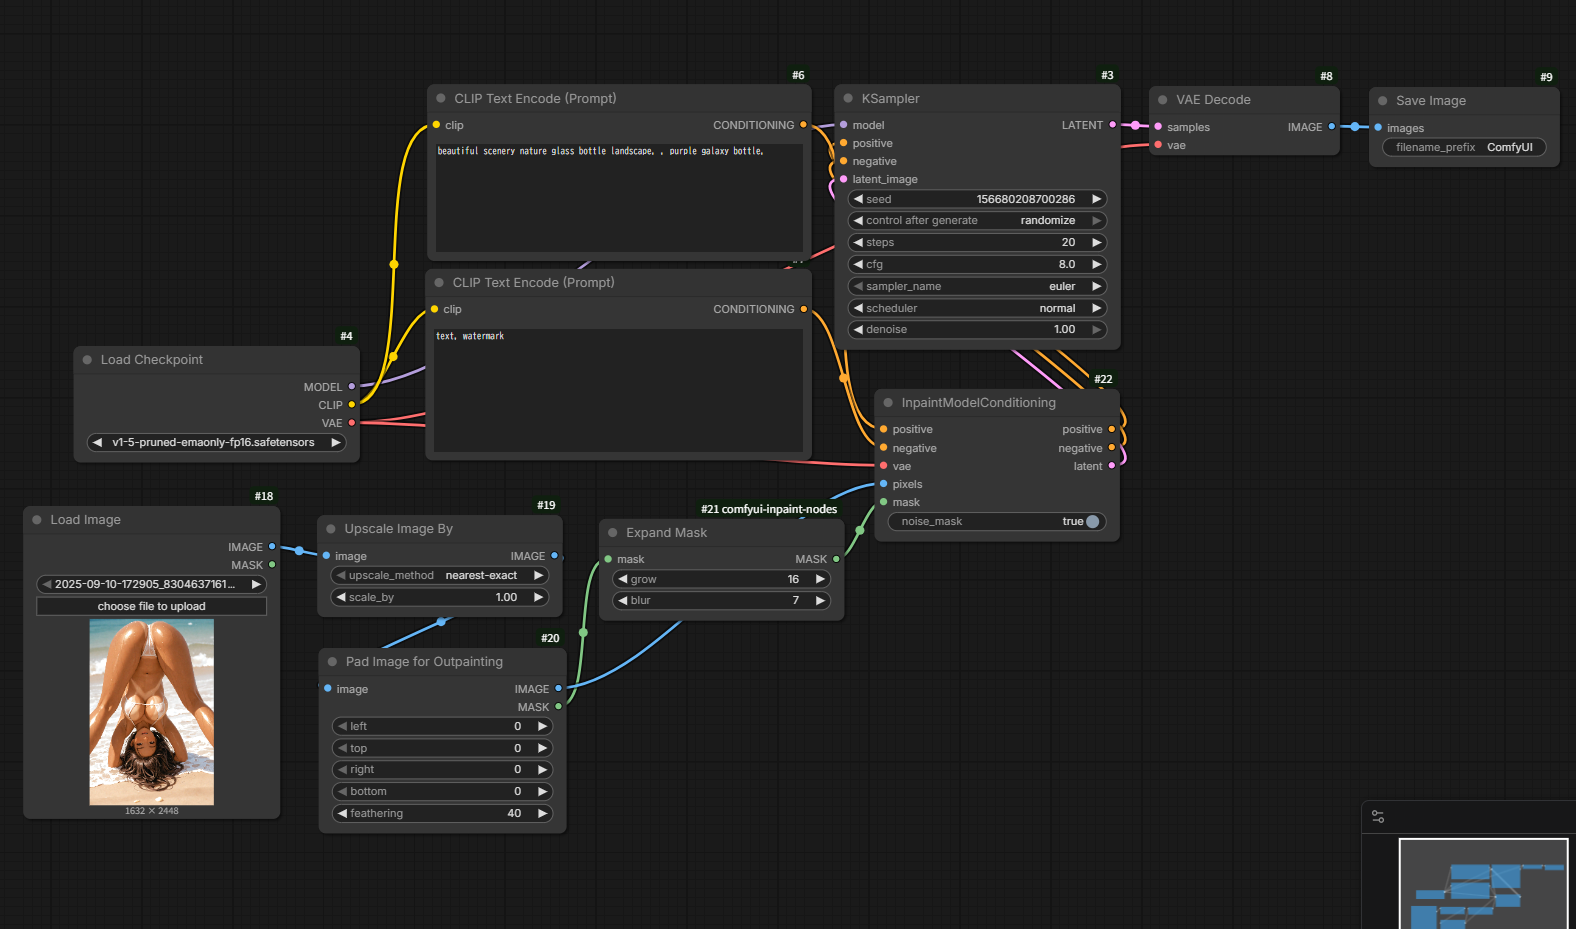Click the positive prompt text box
Image resolution: width=1576 pixels, height=929 pixels.
[618, 198]
